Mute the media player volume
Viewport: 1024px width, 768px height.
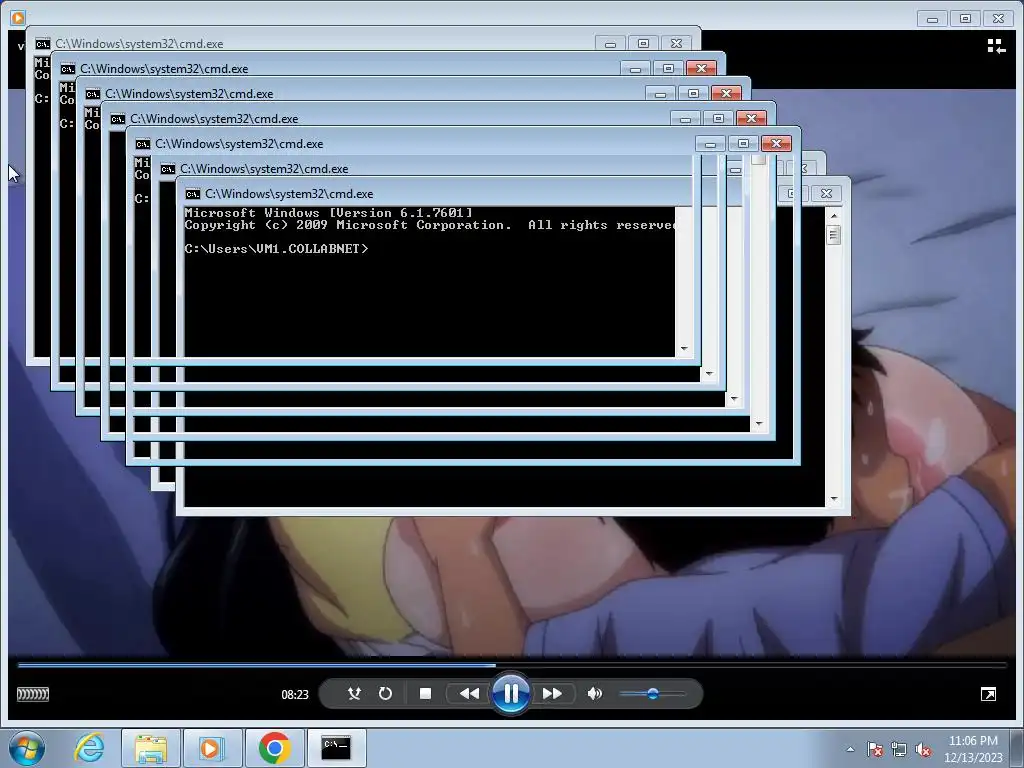594,694
